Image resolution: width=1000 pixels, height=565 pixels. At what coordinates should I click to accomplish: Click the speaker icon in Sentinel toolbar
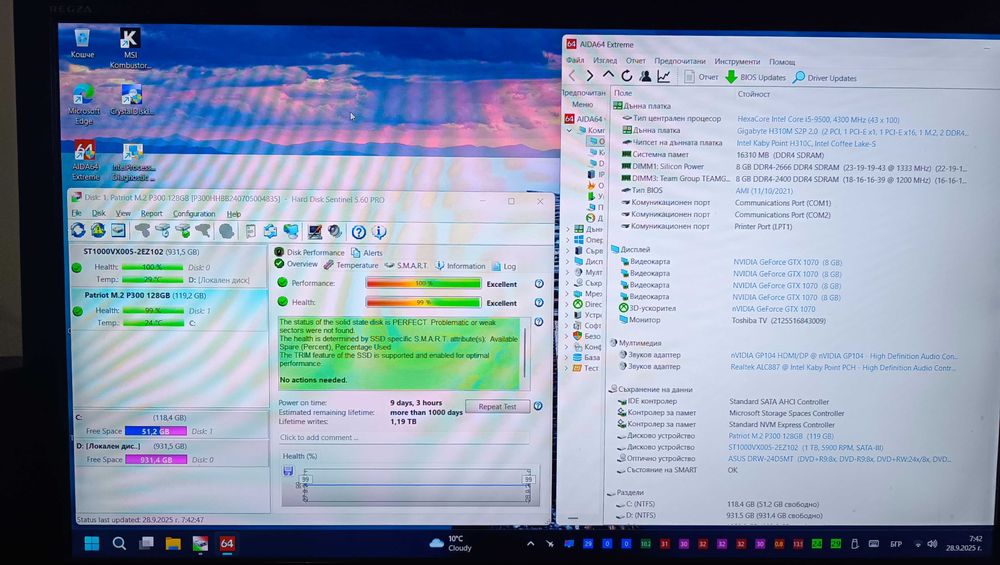tap(335, 231)
